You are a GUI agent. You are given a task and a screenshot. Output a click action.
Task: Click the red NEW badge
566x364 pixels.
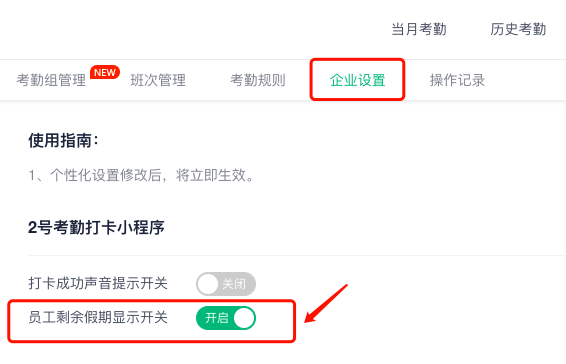click(105, 73)
